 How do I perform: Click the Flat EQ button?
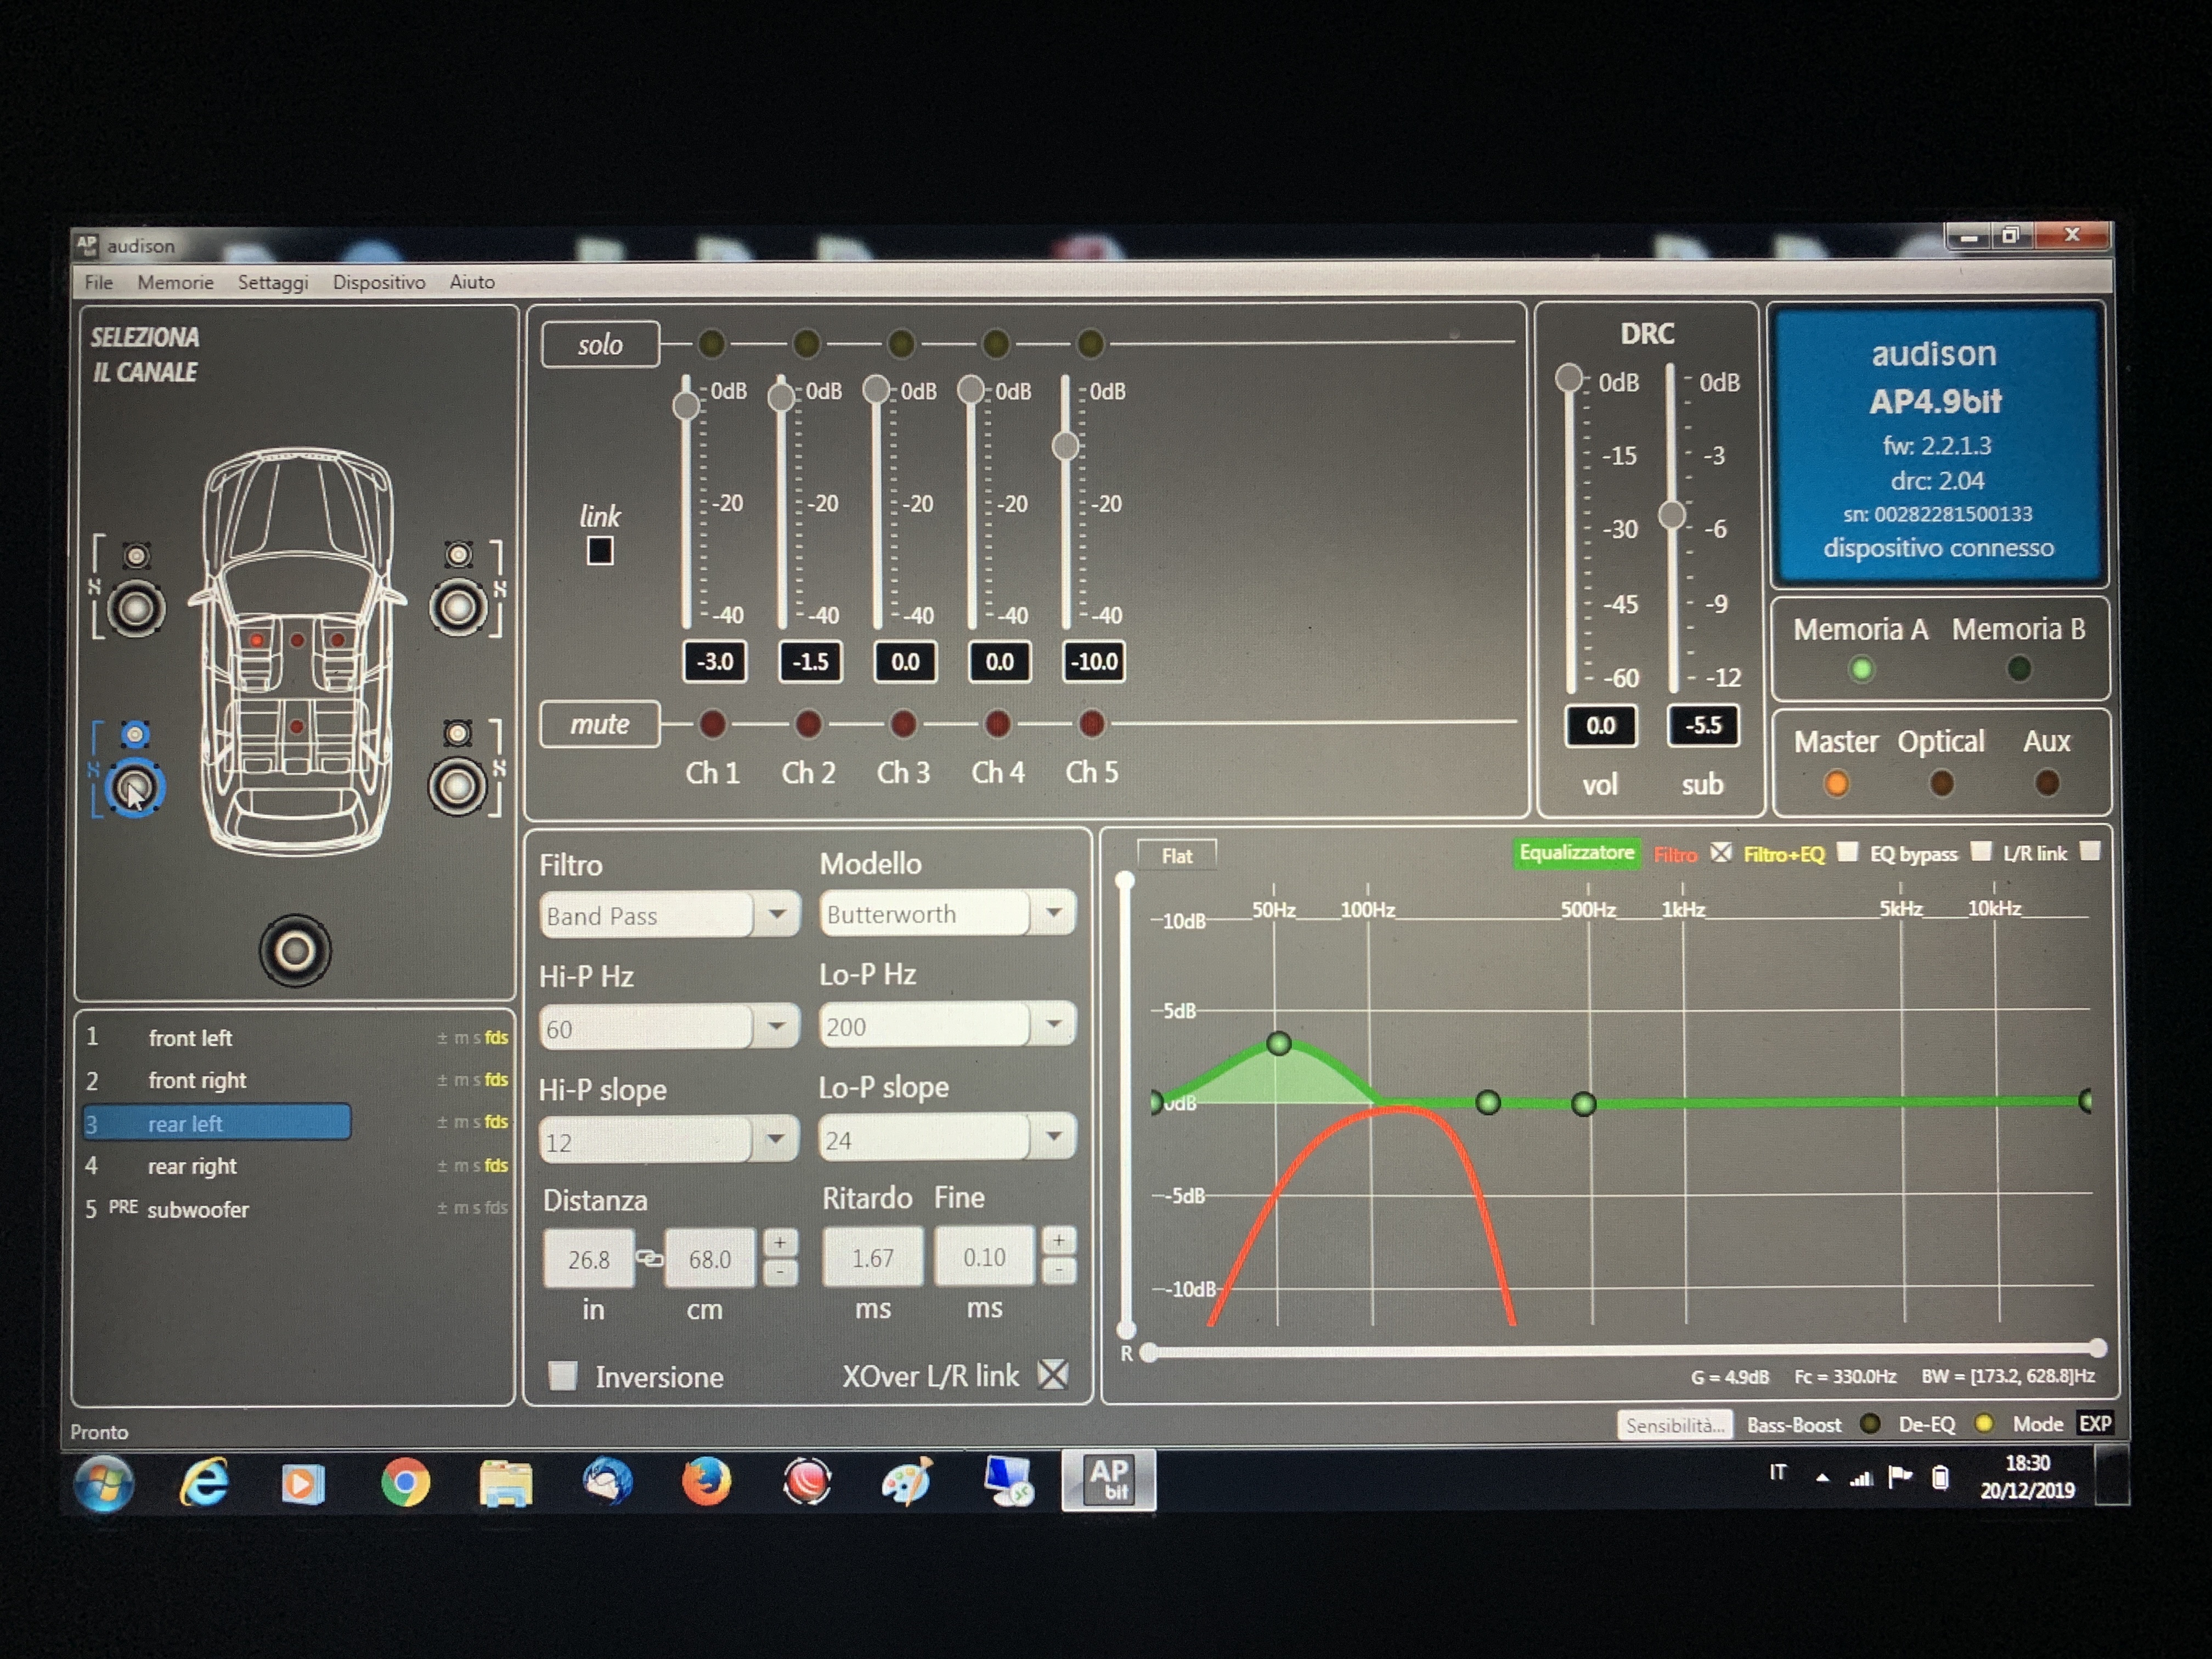(1177, 855)
